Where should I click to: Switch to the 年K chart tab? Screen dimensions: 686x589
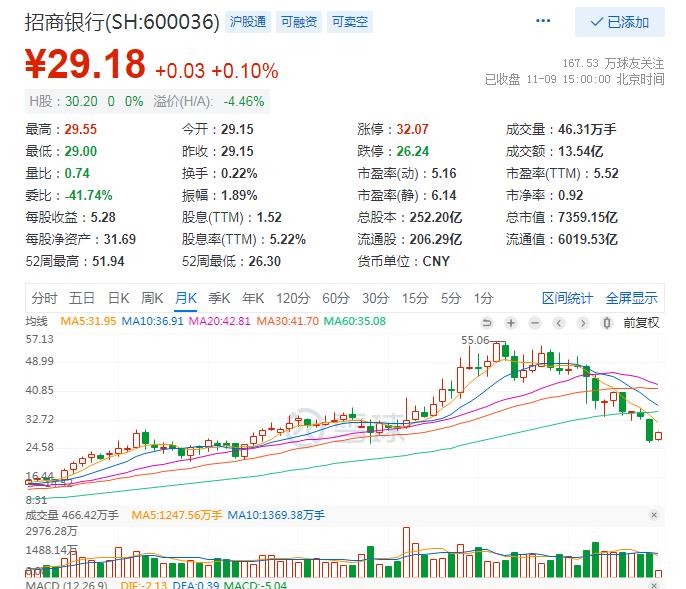[253, 298]
